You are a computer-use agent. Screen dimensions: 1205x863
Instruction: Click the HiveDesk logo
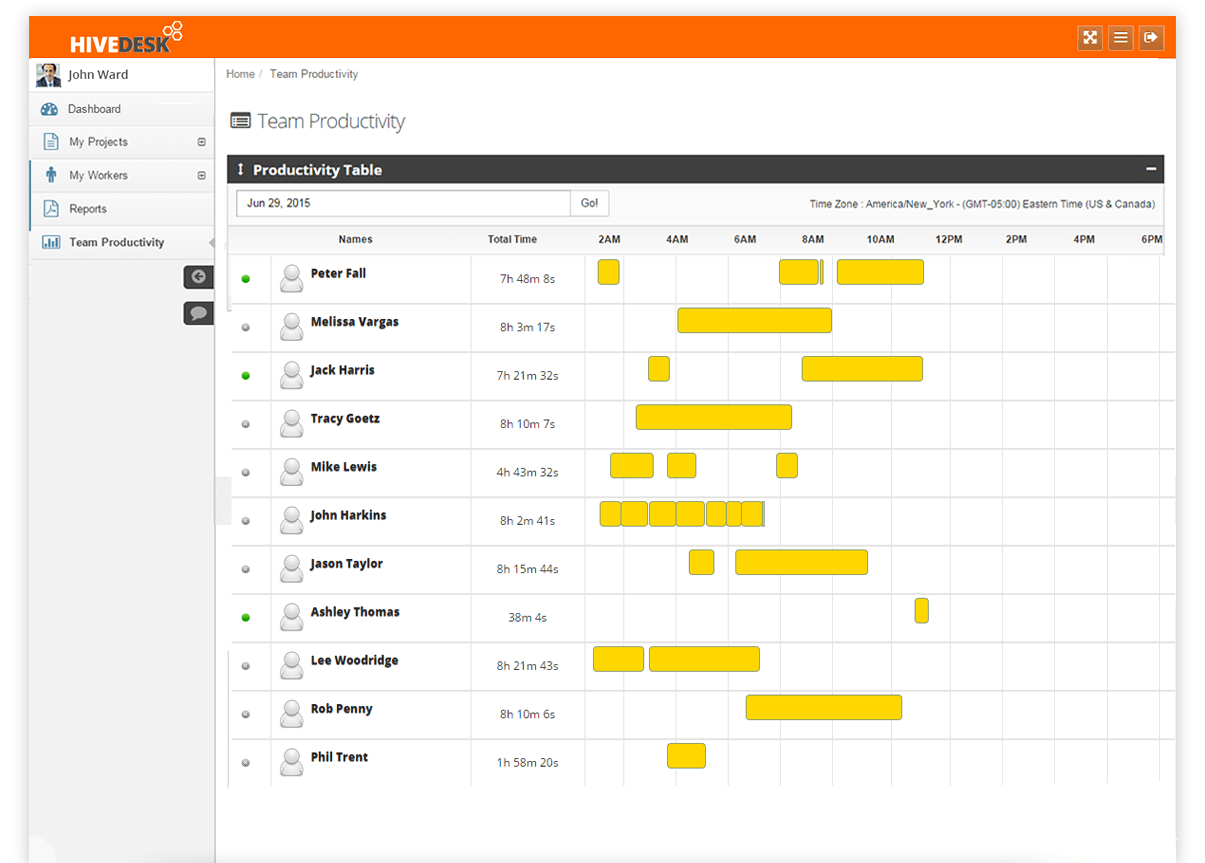[126, 38]
